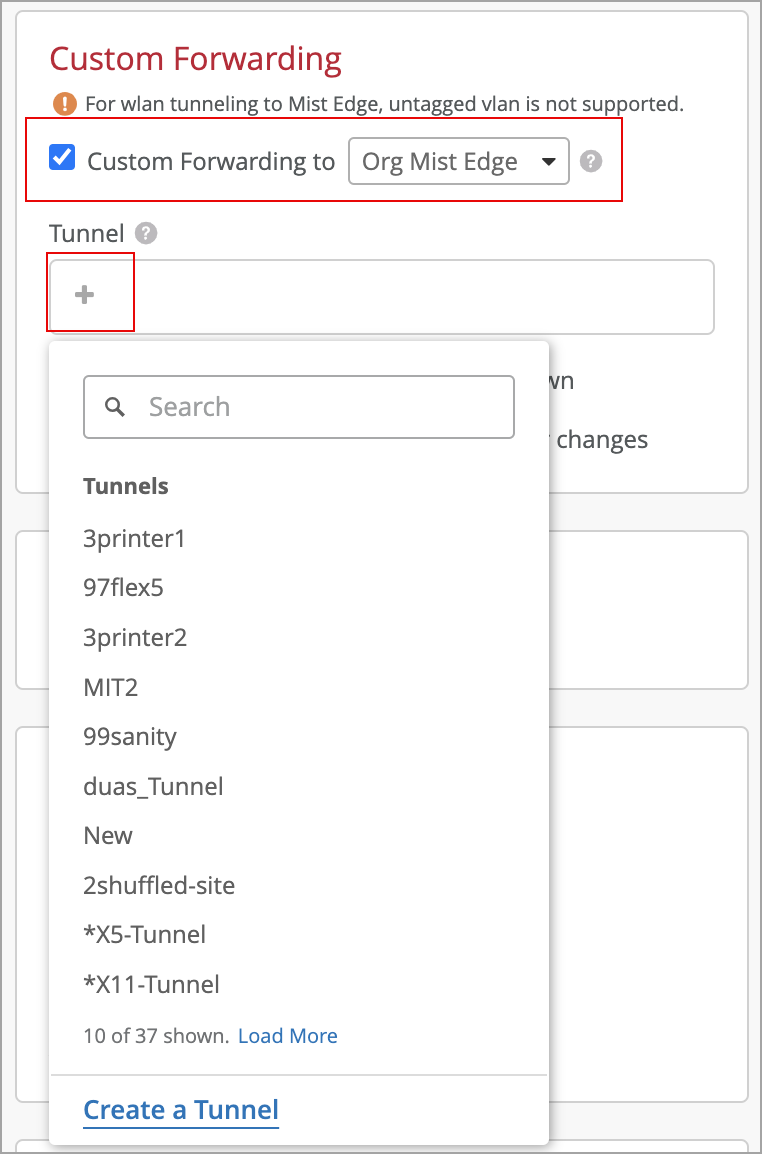The image size is (762, 1154).
Task: Click help icon next to Tunnel label
Action: (x=146, y=234)
